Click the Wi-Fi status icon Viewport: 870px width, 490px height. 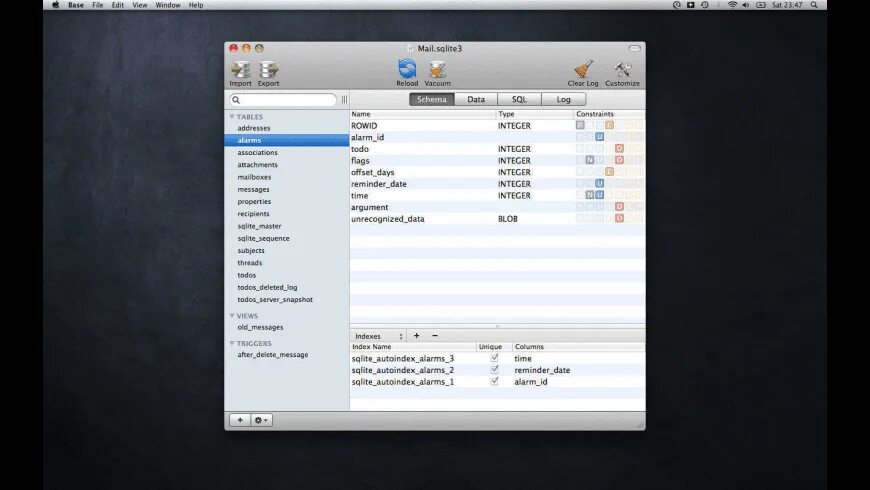(732, 5)
